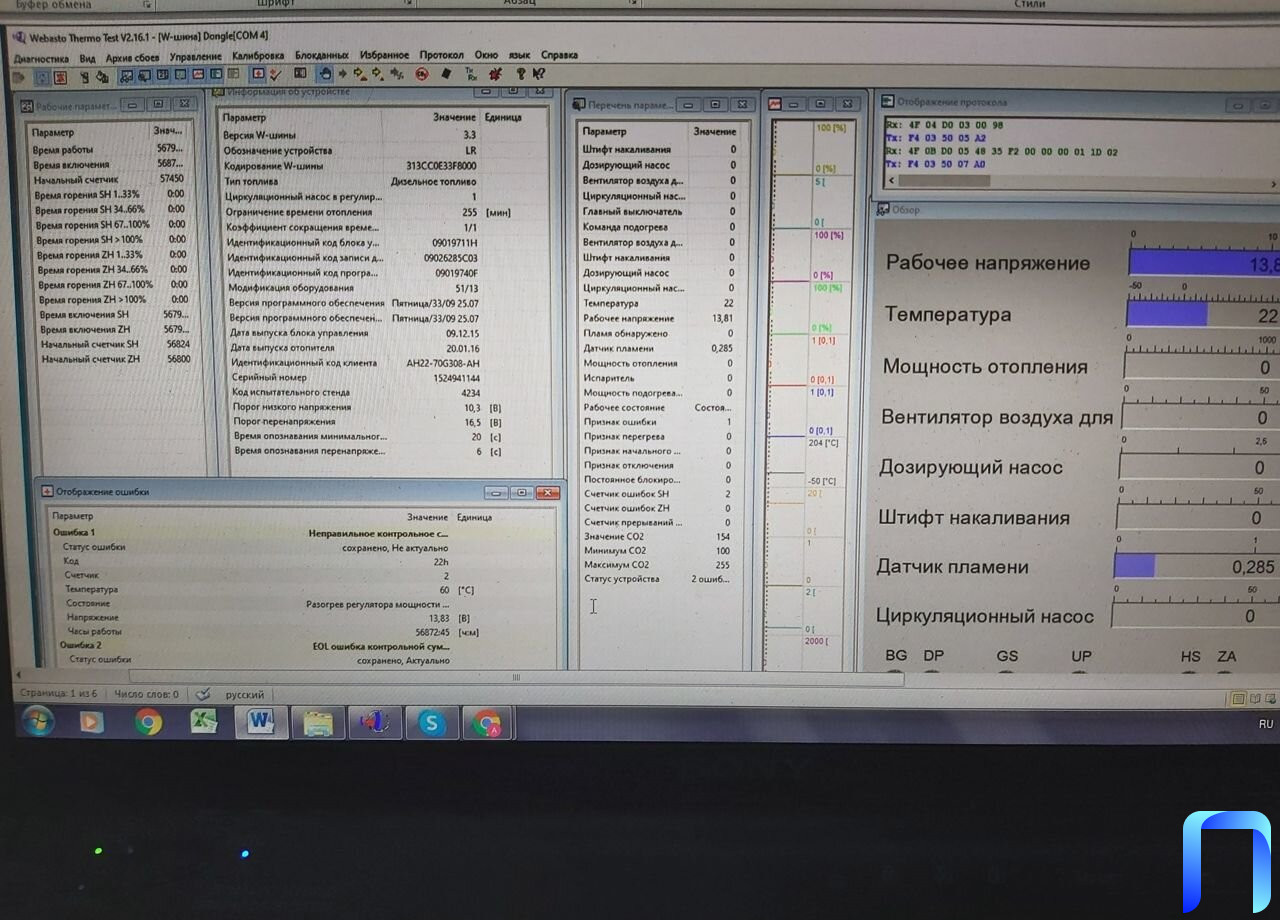Open the Диагностика menu
Viewport: 1280px width, 920px height.
coord(41,58)
